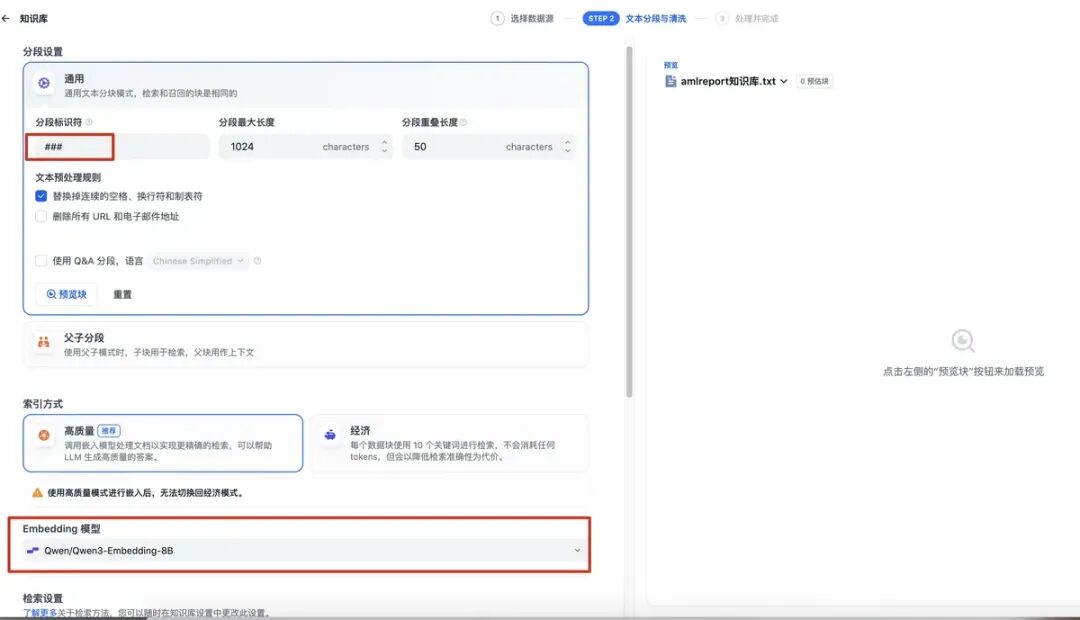Viewport: 1080px width, 620px height.
Task: Click the magnifier preview placeholder icon
Action: point(963,341)
